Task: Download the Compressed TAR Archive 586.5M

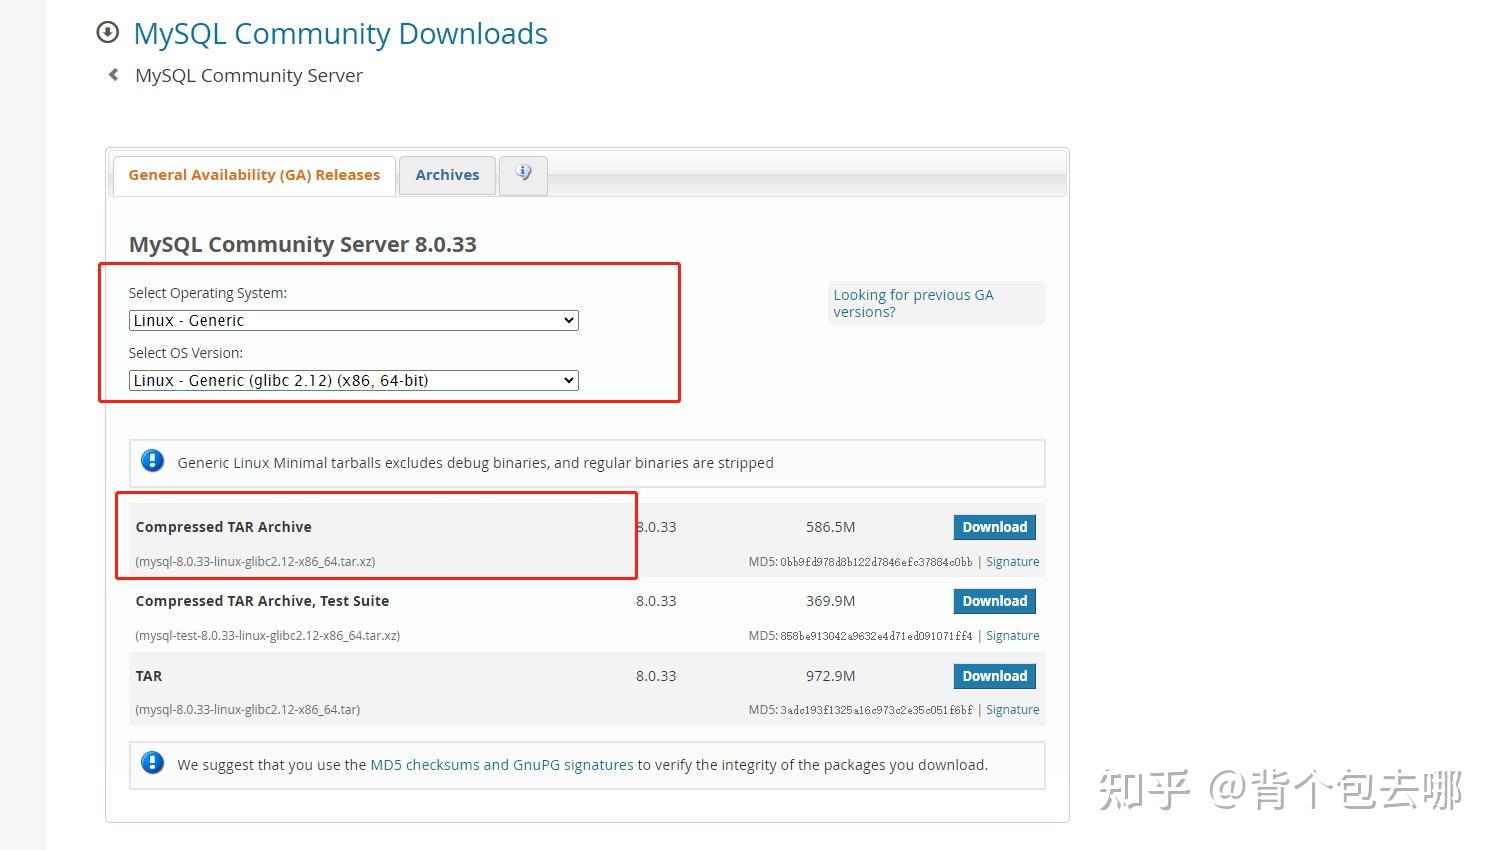Action: click(x=994, y=527)
